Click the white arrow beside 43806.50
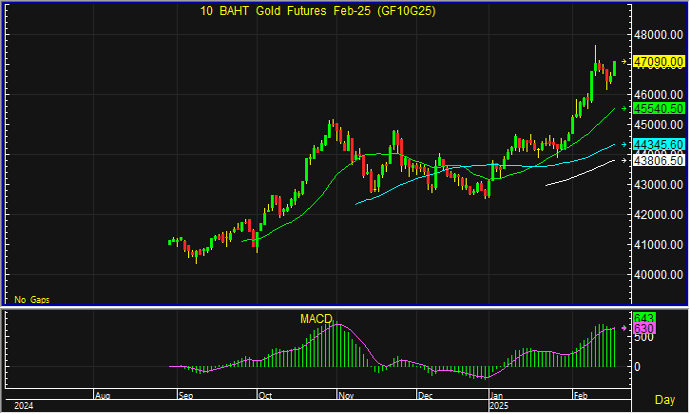690x414 pixels. pyautogui.click(x=624, y=160)
